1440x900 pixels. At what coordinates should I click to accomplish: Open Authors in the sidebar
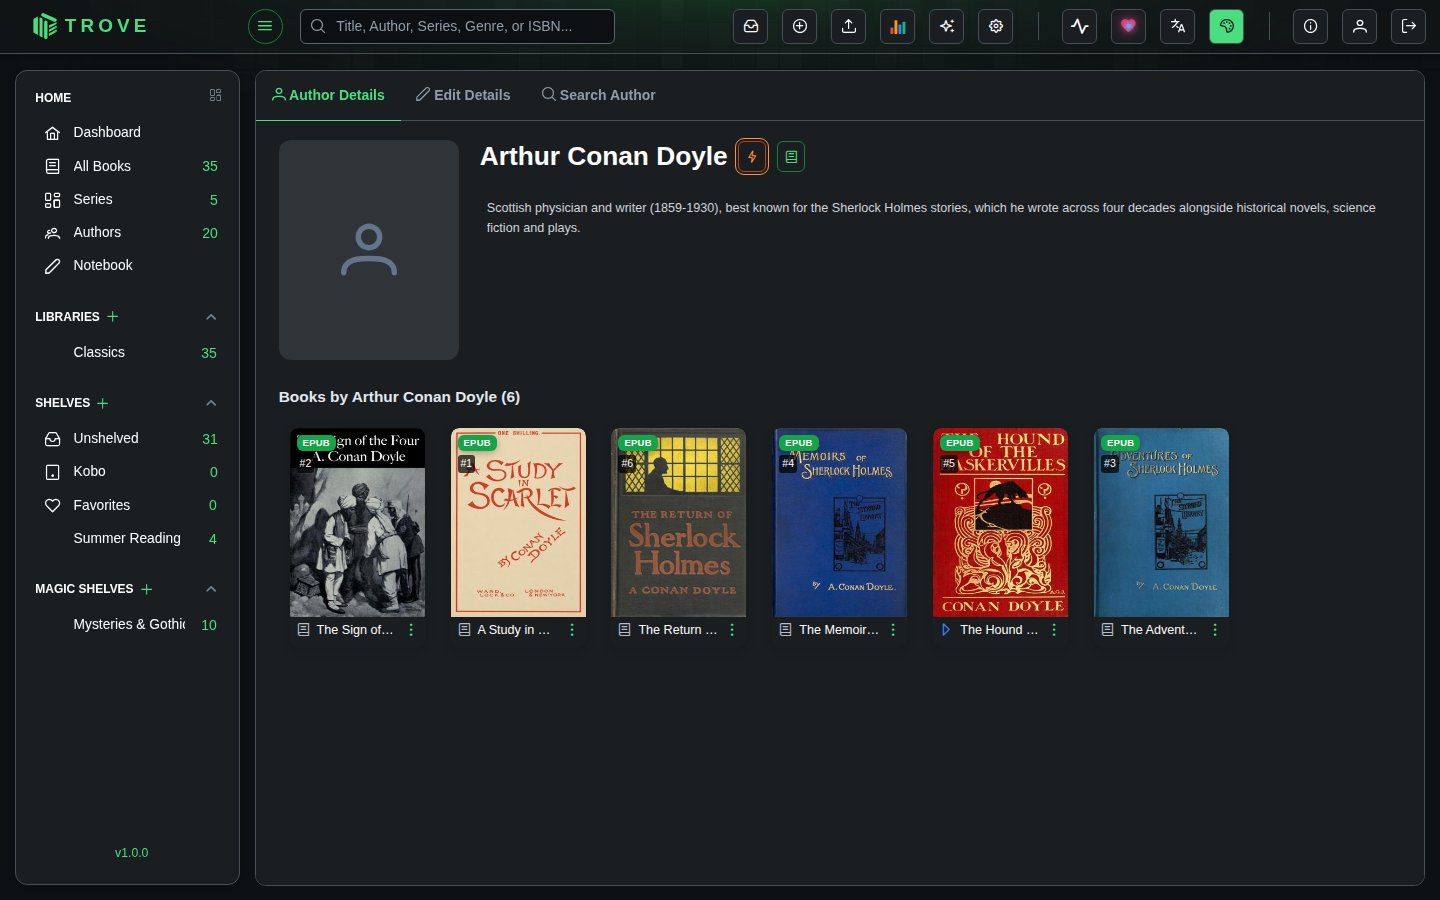click(127, 232)
